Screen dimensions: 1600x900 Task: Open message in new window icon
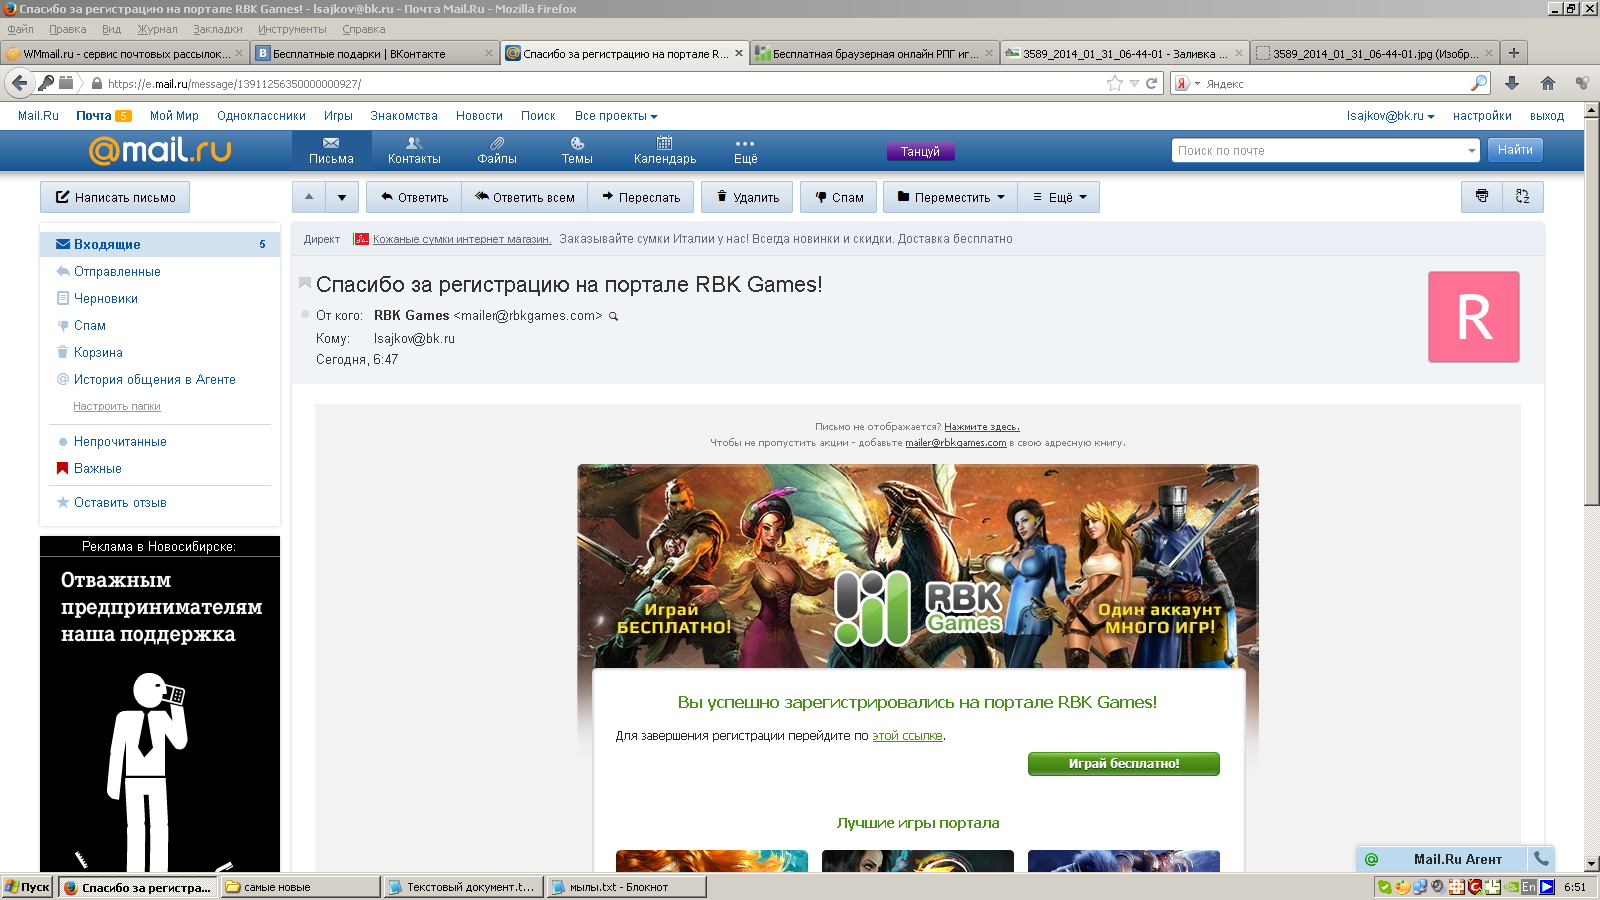pos(1523,197)
